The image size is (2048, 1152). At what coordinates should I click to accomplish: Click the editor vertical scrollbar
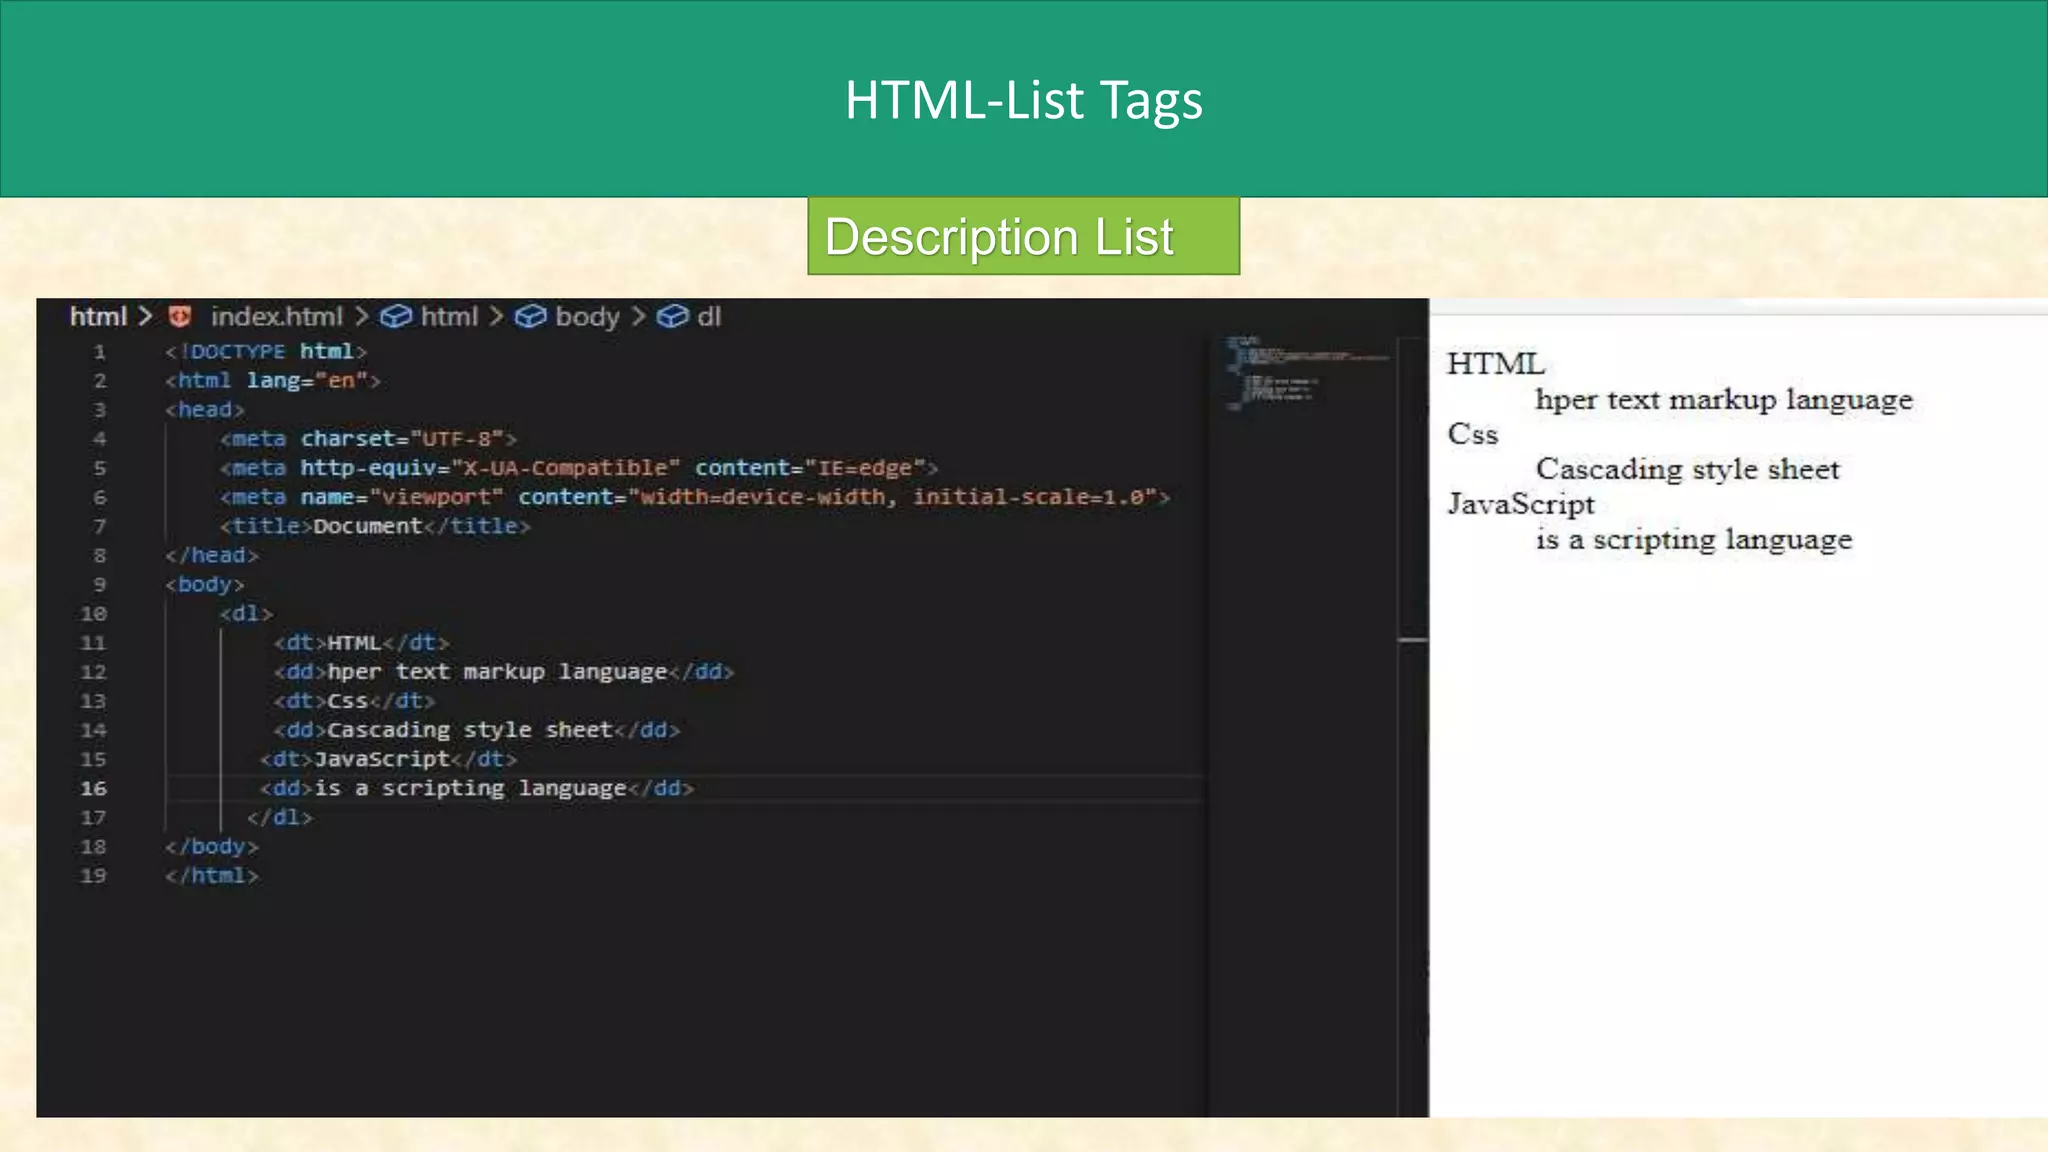point(1413,725)
